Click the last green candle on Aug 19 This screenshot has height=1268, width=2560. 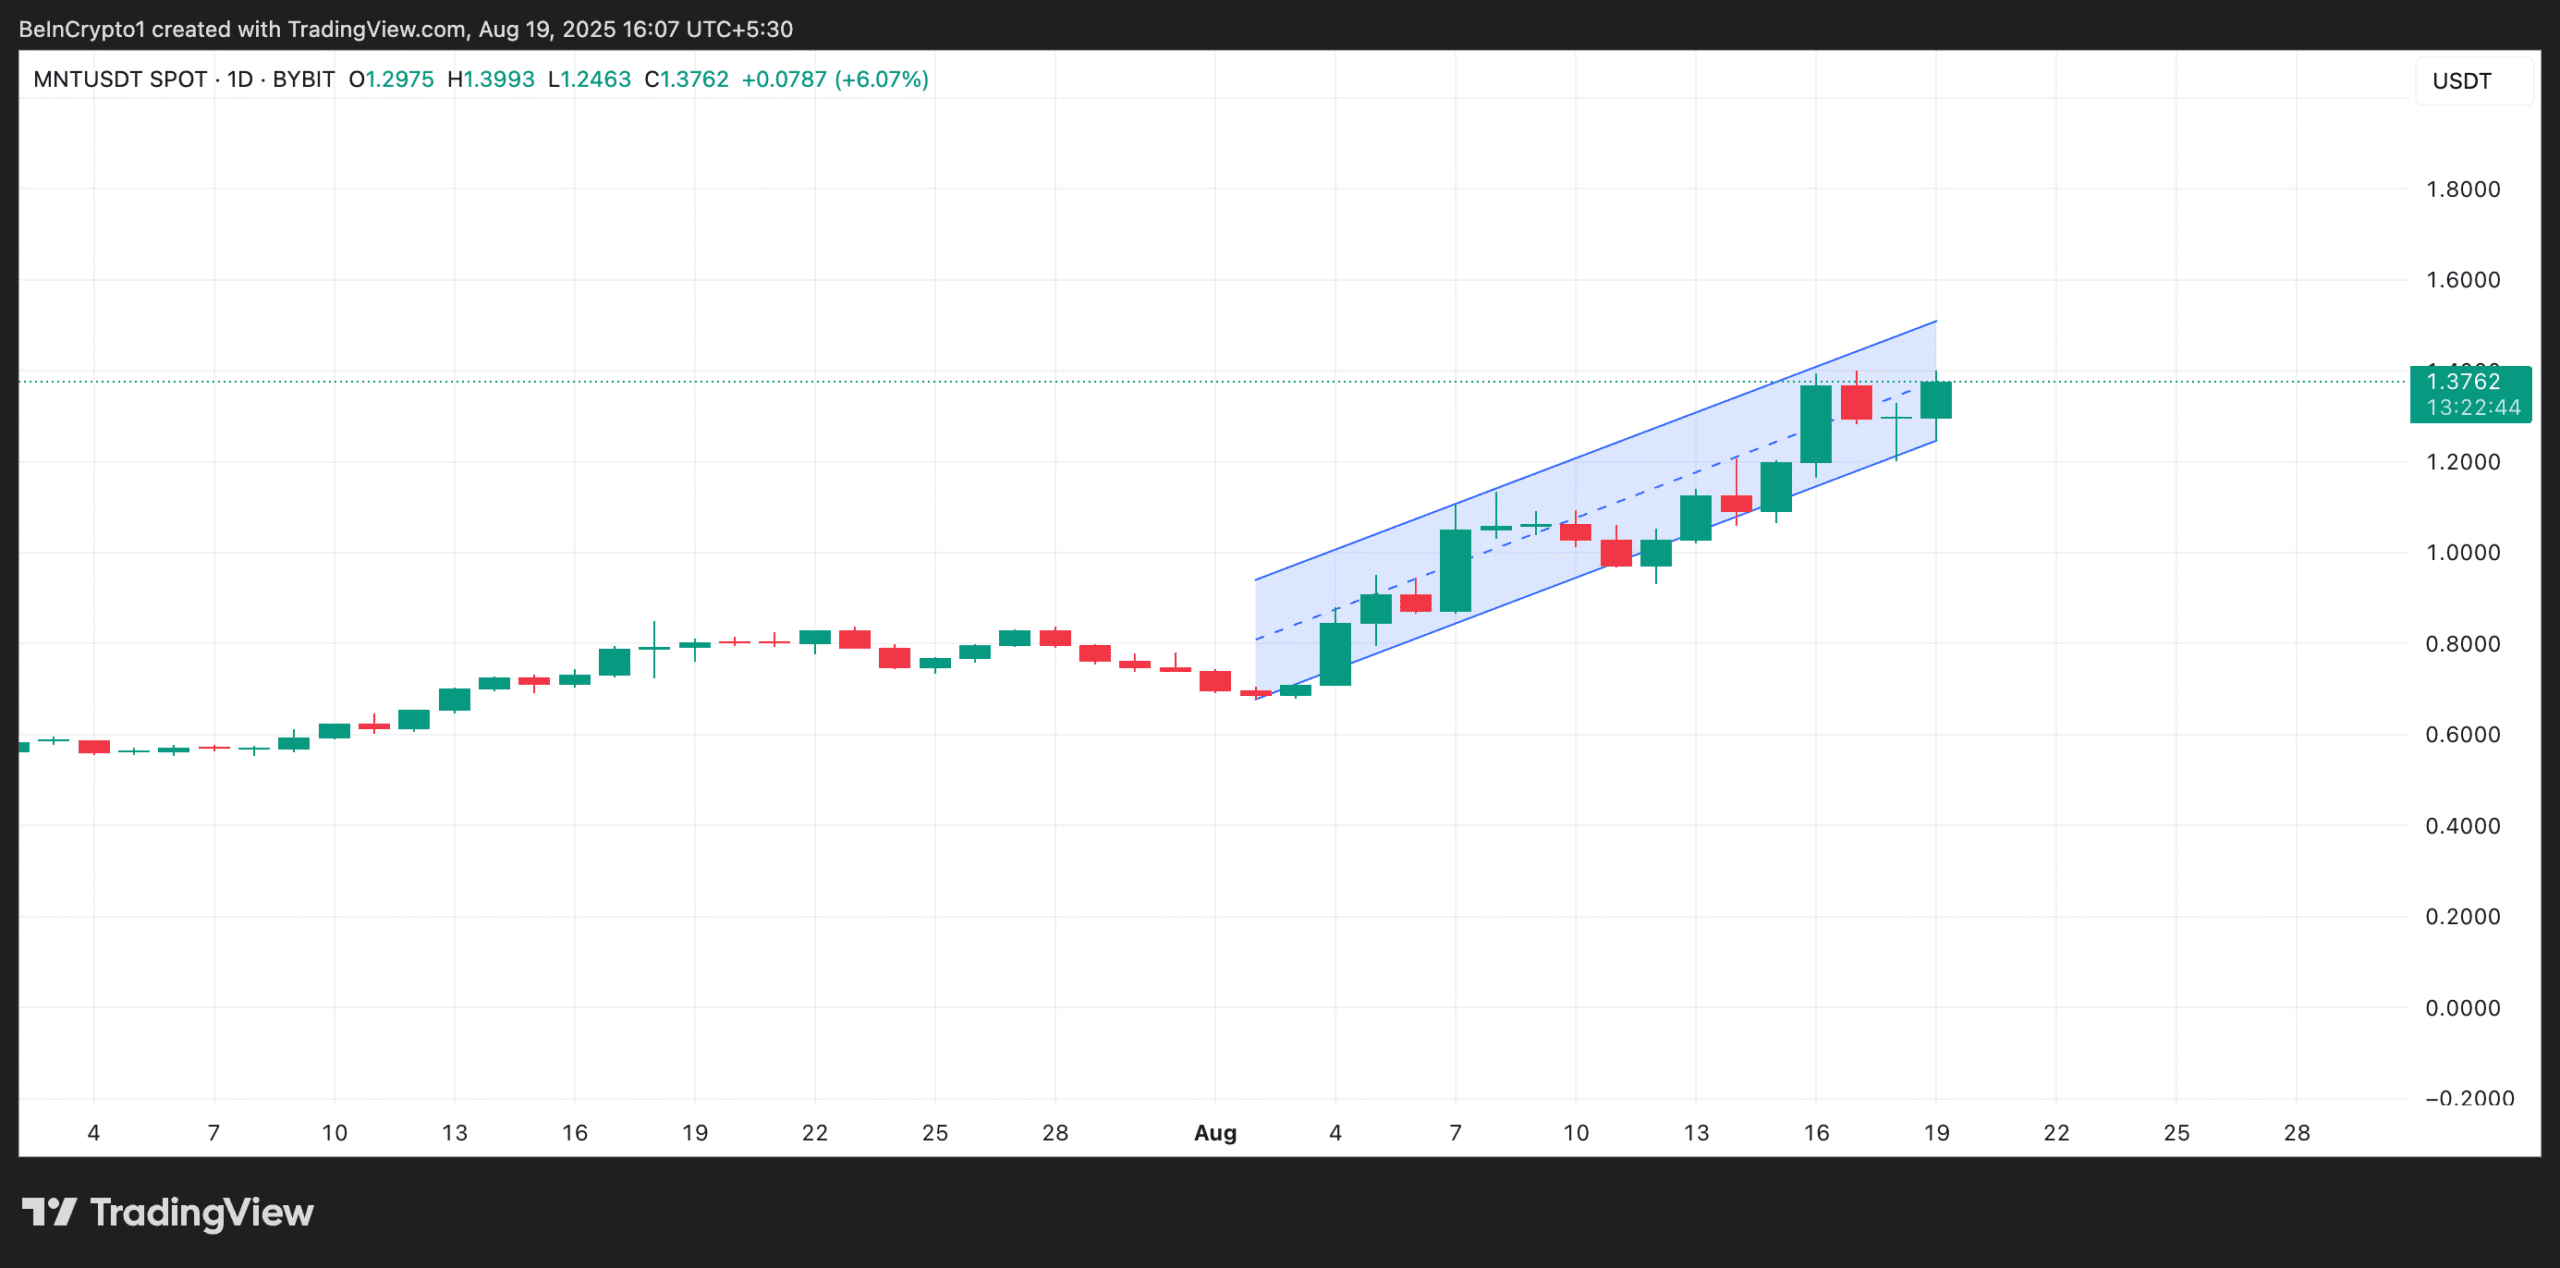click(x=1936, y=400)
